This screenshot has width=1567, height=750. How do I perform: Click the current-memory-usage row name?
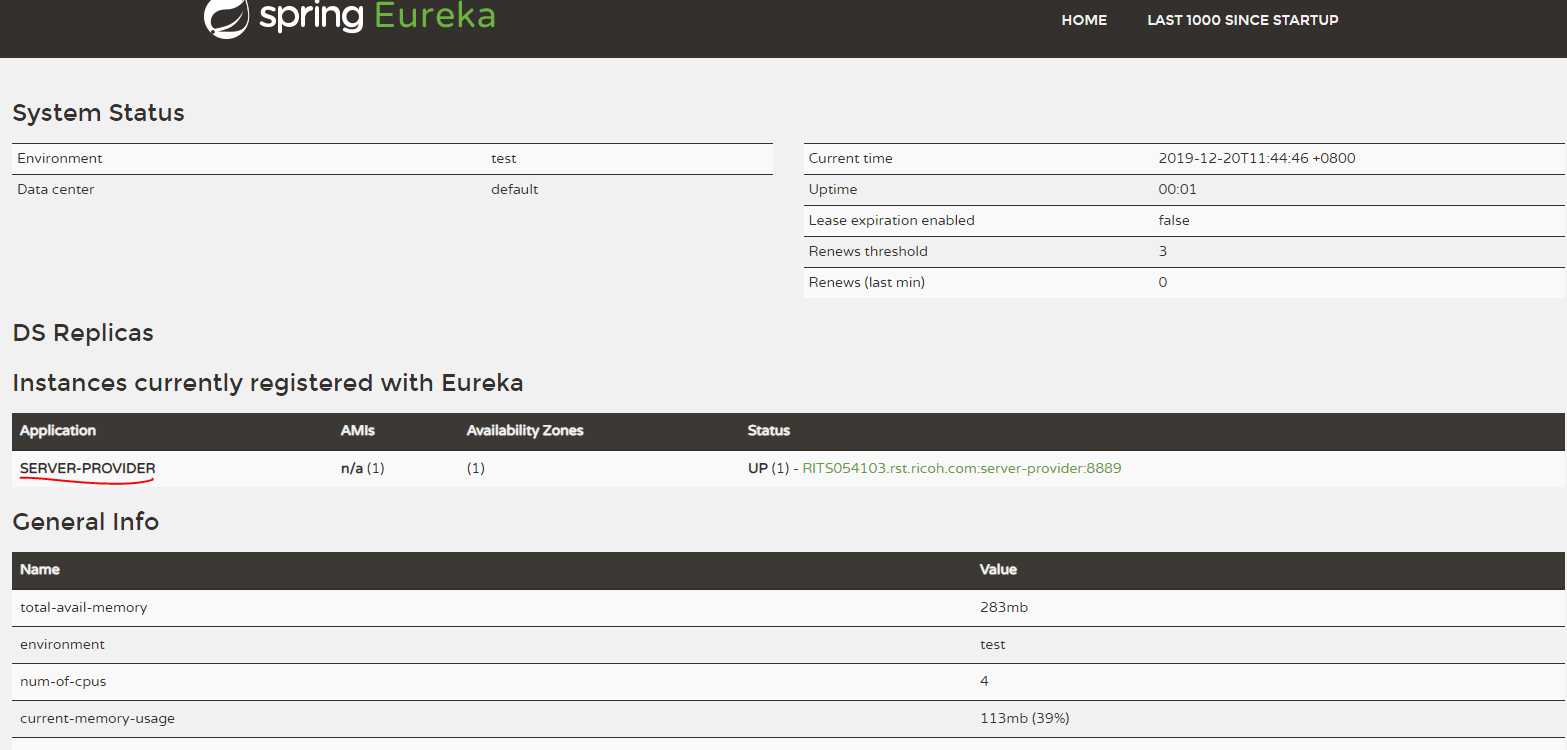[x=97, y=718]
